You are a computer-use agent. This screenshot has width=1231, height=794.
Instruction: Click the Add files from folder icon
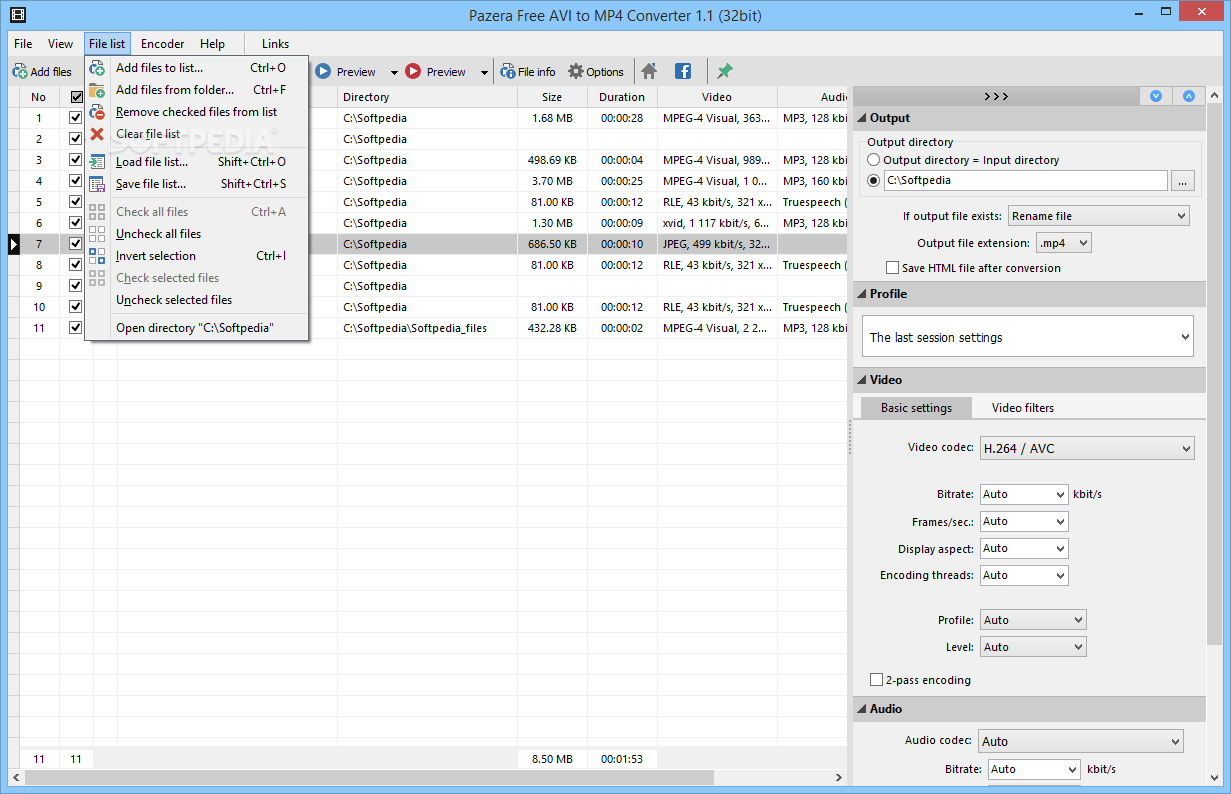tap(97, 90)
